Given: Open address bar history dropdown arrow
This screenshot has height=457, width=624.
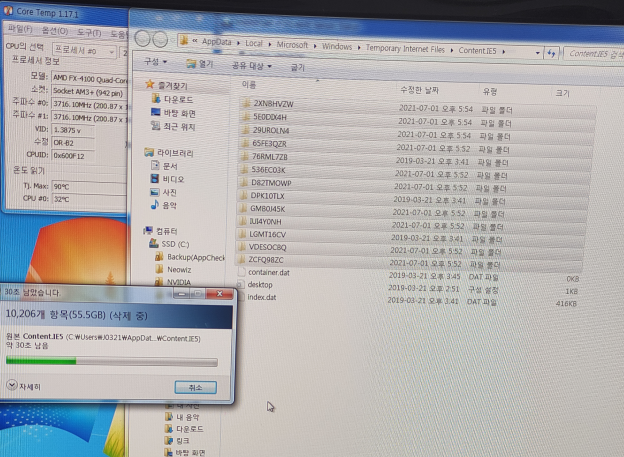Looking at the screenshot, I should click(537, 53).
